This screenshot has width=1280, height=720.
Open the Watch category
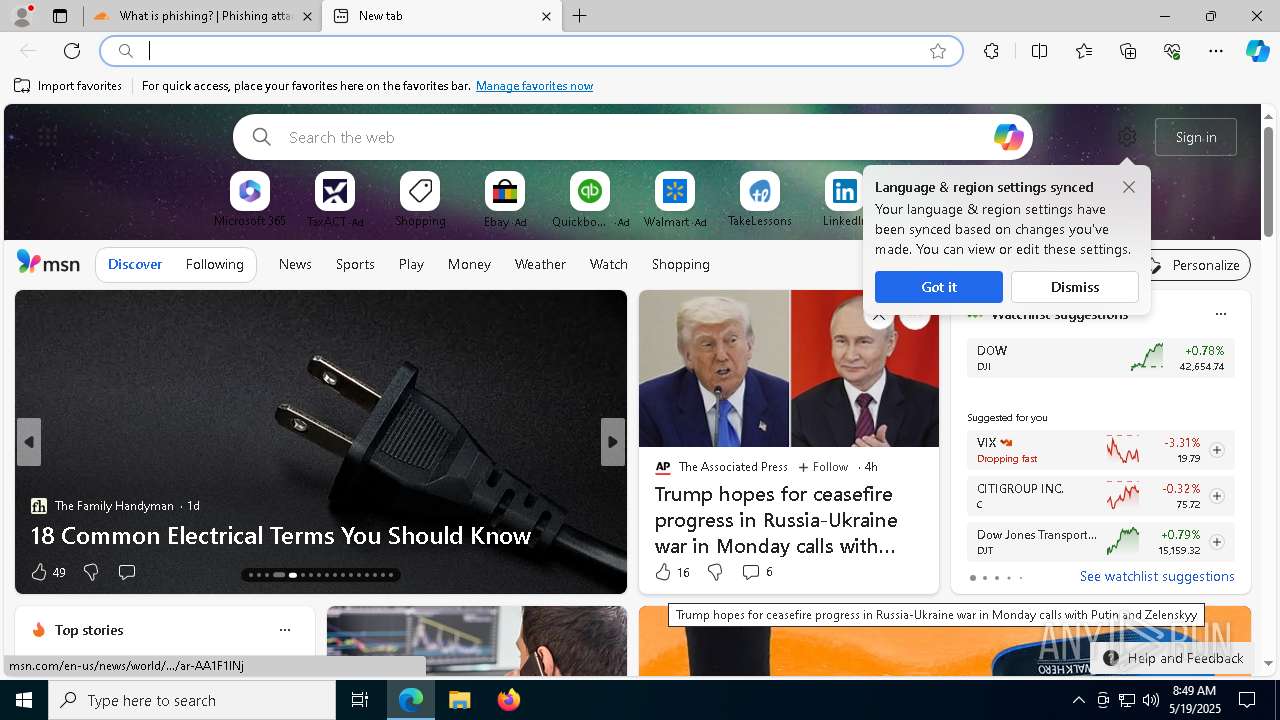[609, 264]
